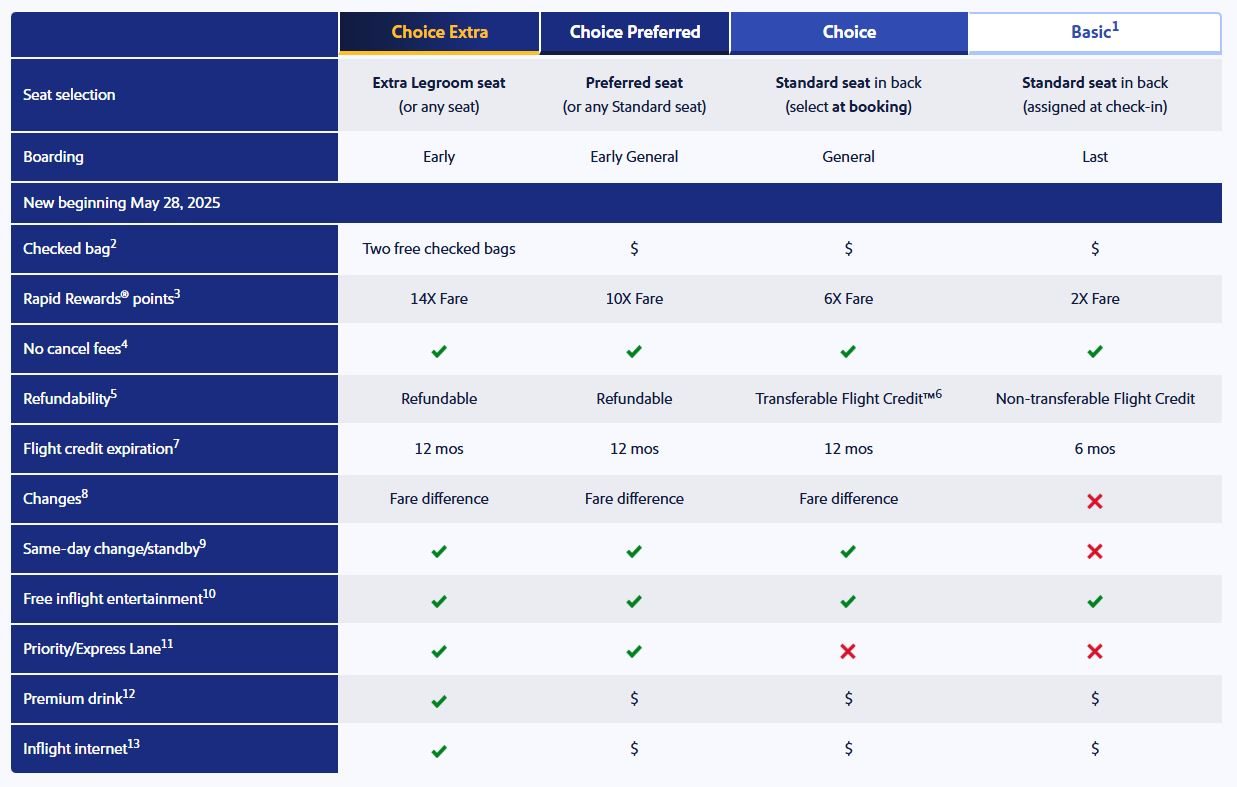
Task: Click red X for Choice Priority/Express Lane
Action: 848,651
